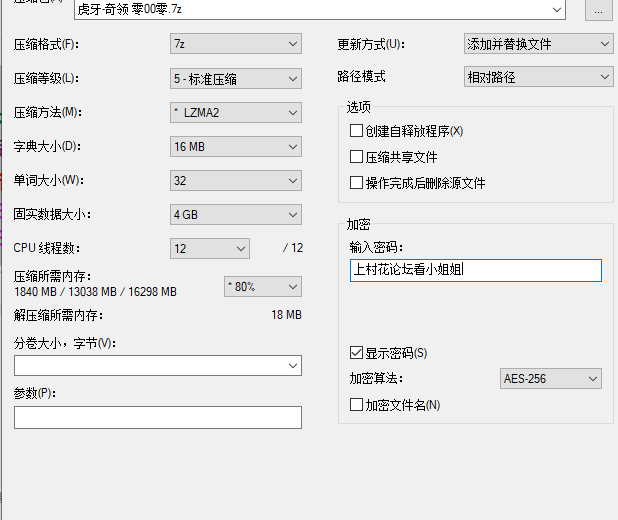Expand the 固实数据大小 4 GB dropdown
The width and height of the screenshot is (618, 520).
(235, 214)
